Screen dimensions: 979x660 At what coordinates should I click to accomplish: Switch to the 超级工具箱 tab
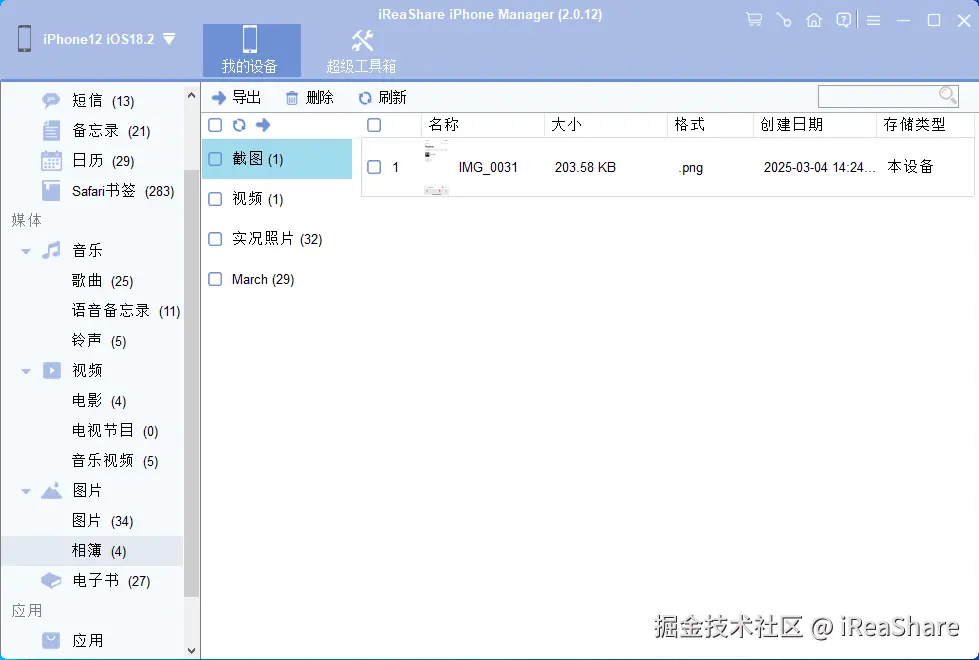pyautogui.click(x=361, y=50)
